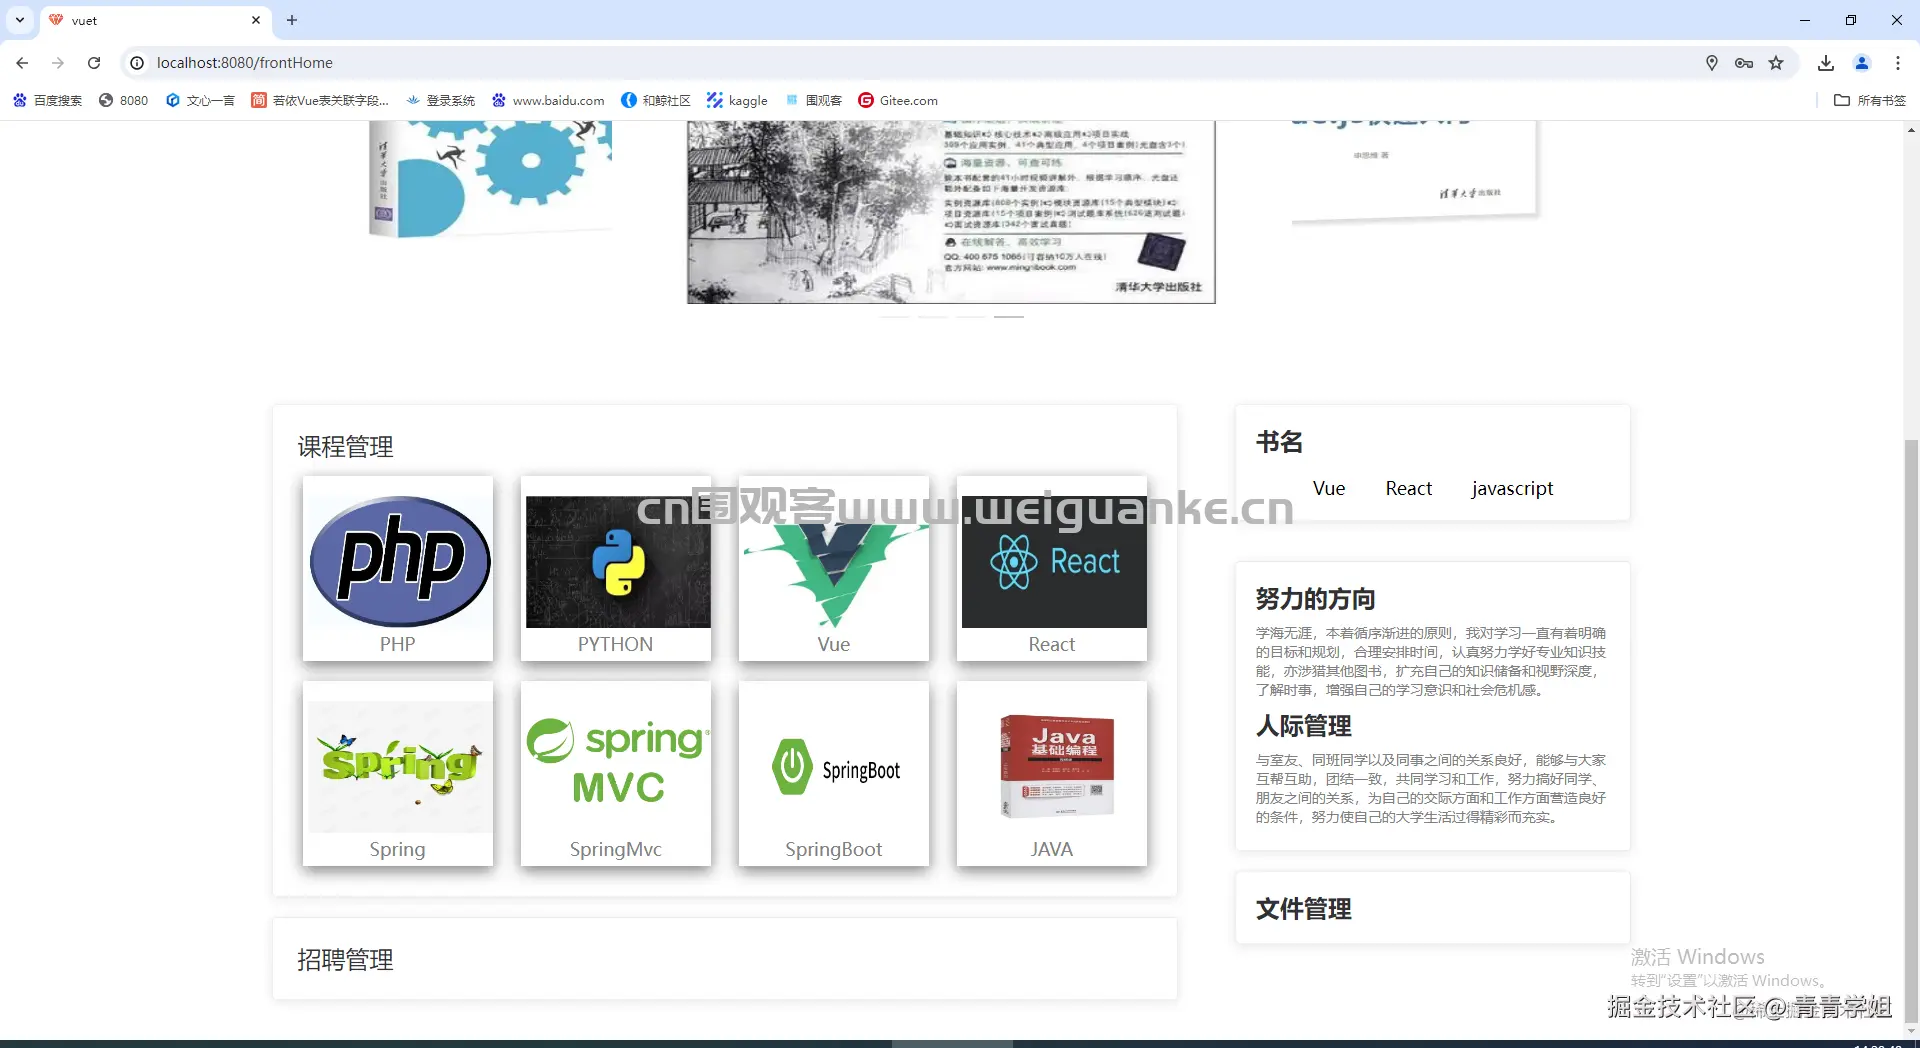
Task: Close the vuet tab
Action: [x=256, y=20]
